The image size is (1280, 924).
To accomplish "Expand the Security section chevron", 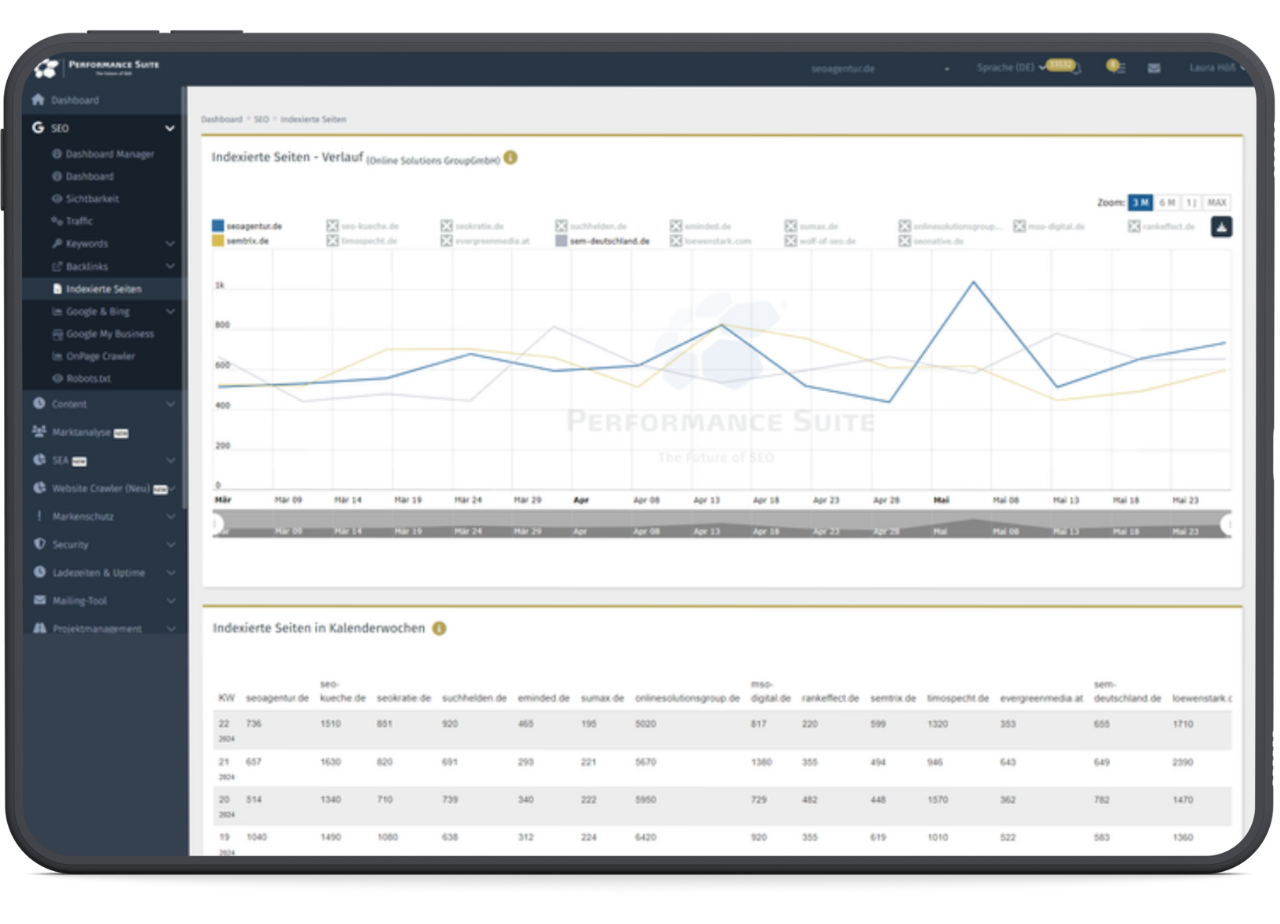I will [170, 545].
